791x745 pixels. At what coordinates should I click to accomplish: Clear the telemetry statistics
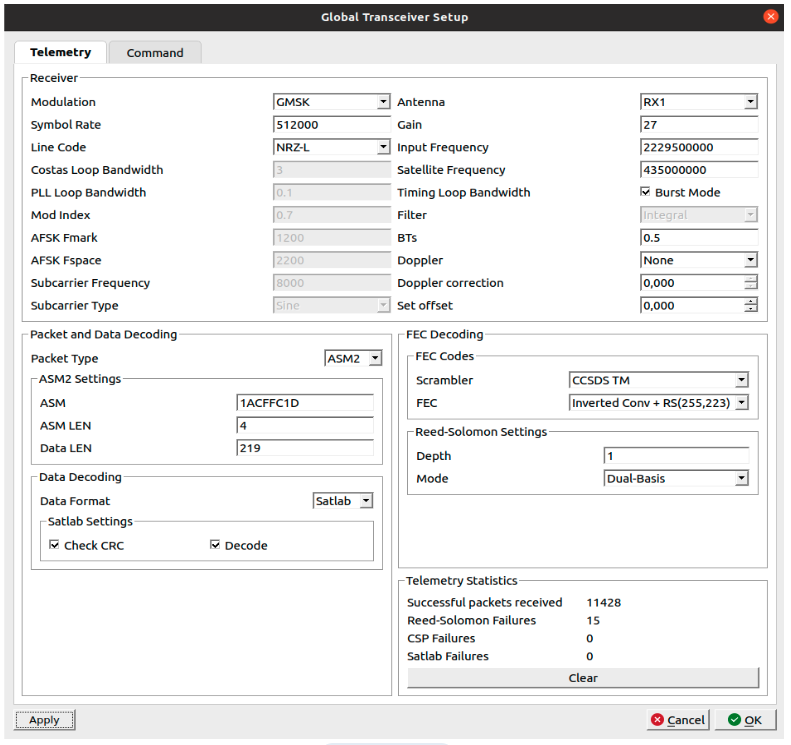[583, 678]
